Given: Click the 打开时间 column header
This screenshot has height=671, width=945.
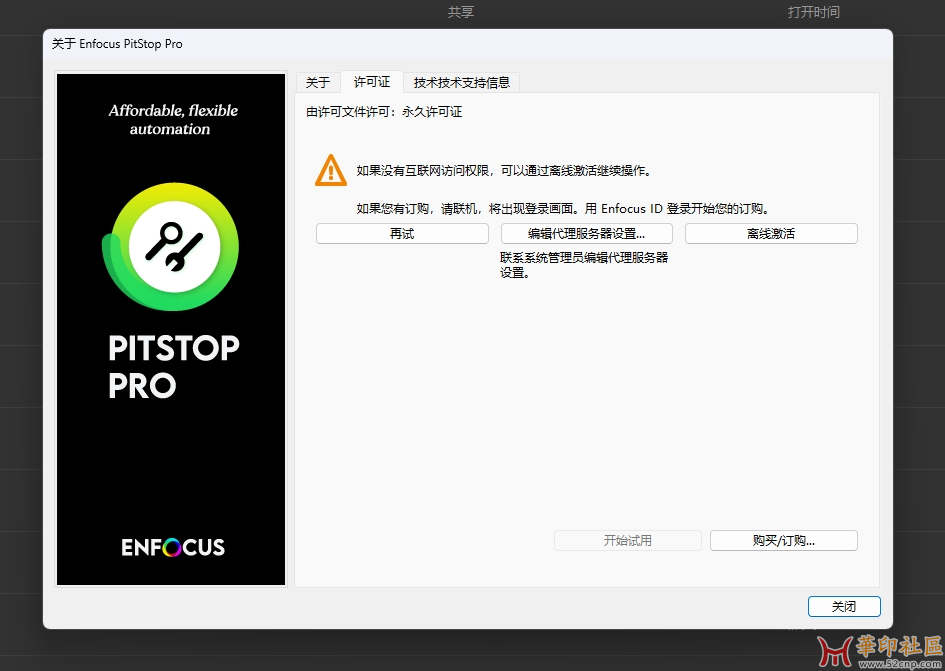Looking at the screenshot, I should pos(813,13).
